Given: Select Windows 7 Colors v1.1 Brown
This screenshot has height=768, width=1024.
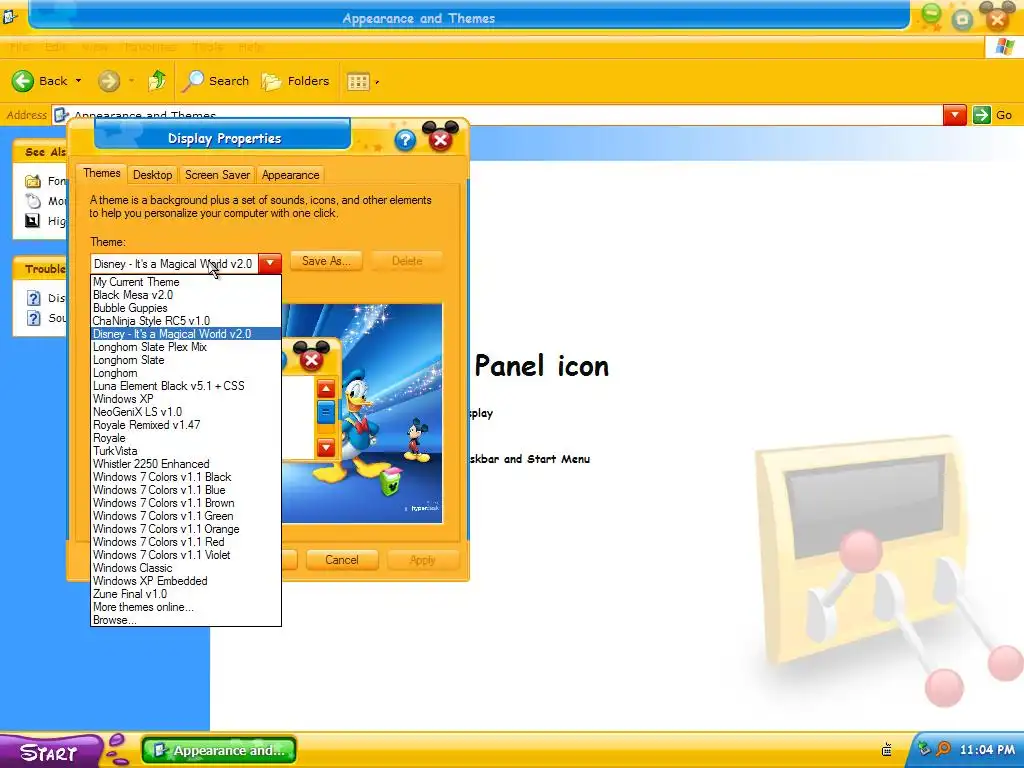Looking at the screenshot, I should tap(186, 503).
